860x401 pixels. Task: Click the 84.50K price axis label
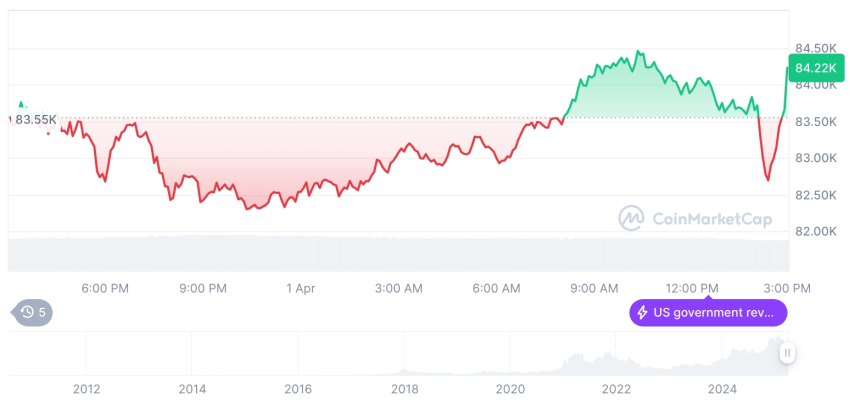pyautogui.click(x=816, y=48)
